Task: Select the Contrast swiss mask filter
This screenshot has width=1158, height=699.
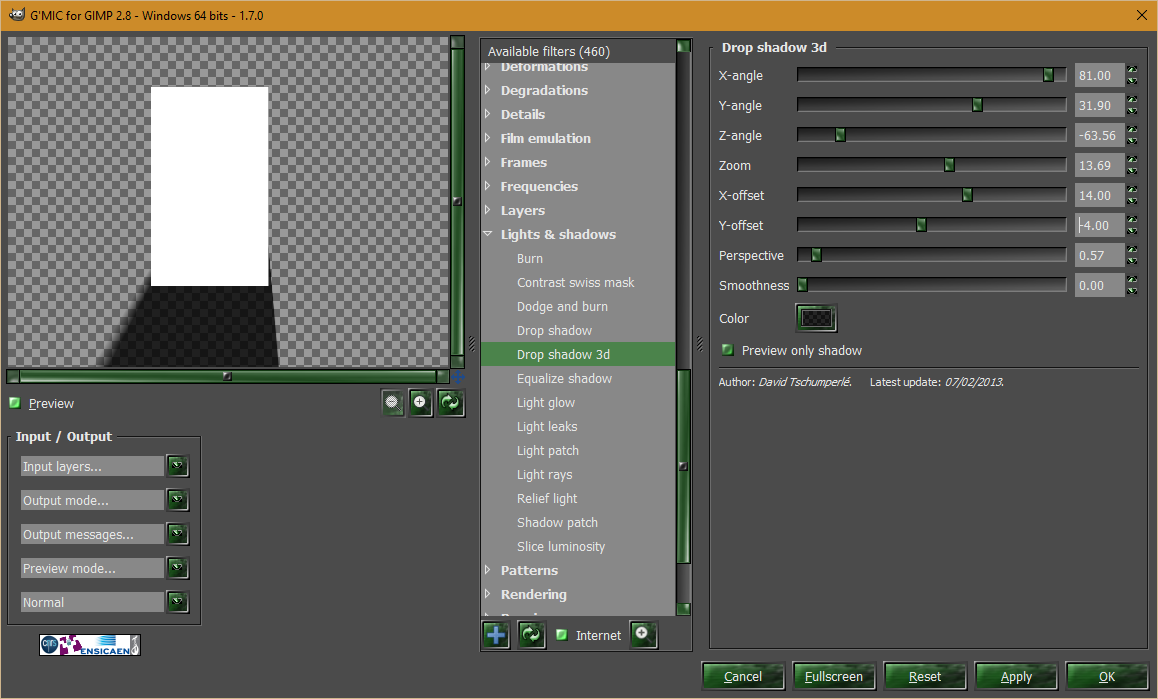Action: 575,282
